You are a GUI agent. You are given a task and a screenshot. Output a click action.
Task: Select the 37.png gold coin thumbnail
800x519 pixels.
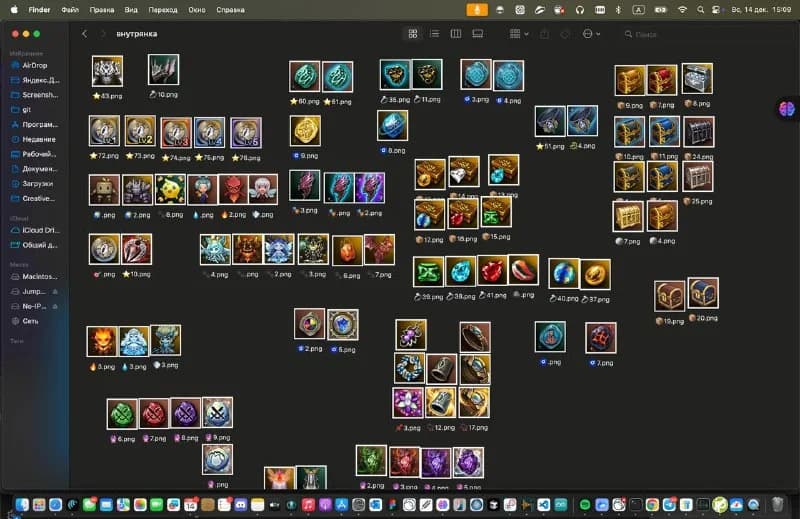(x=595, y=274)
